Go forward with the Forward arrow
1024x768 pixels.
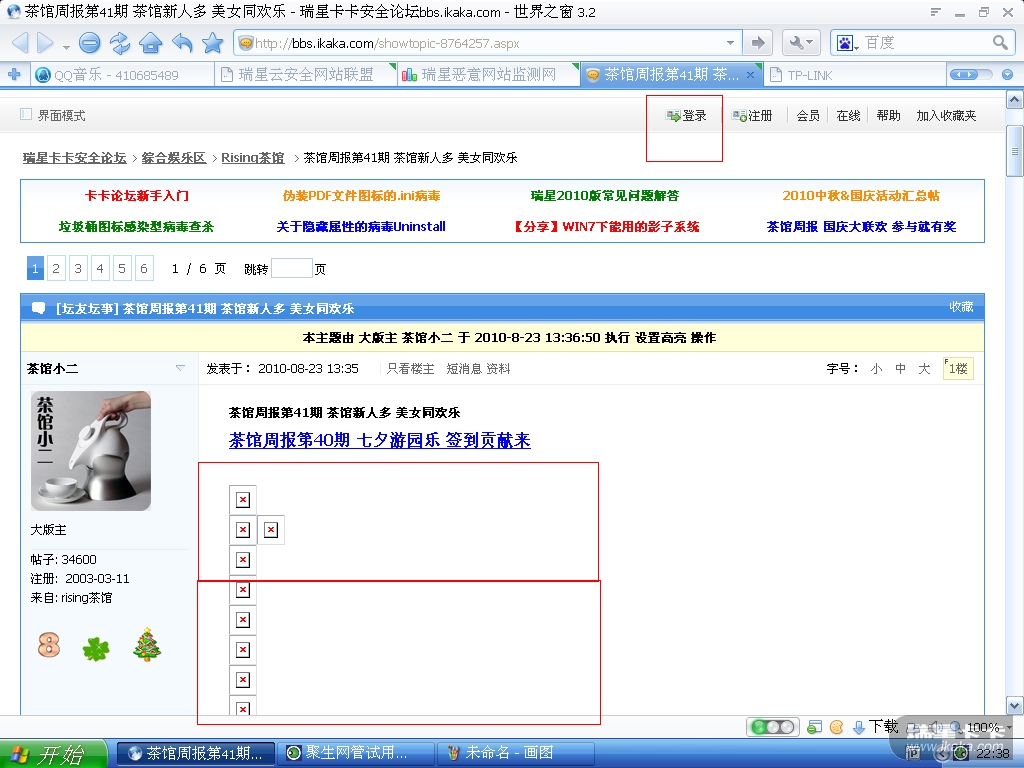45,43
